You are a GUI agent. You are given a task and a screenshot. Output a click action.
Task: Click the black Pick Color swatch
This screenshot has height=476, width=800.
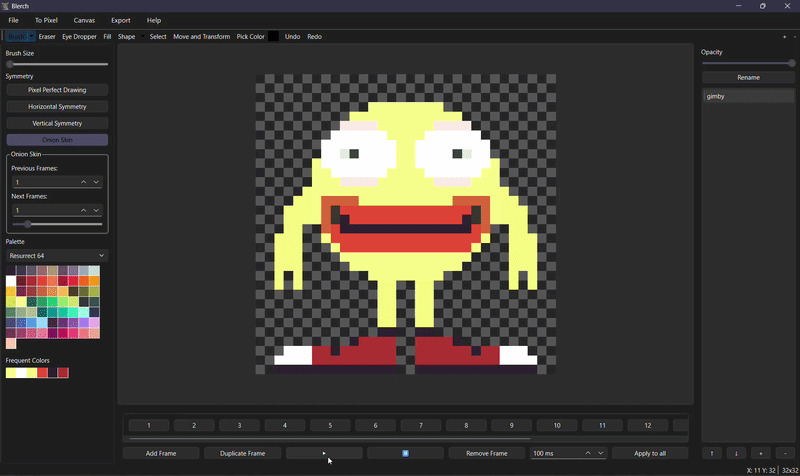(x=273, y=36)
